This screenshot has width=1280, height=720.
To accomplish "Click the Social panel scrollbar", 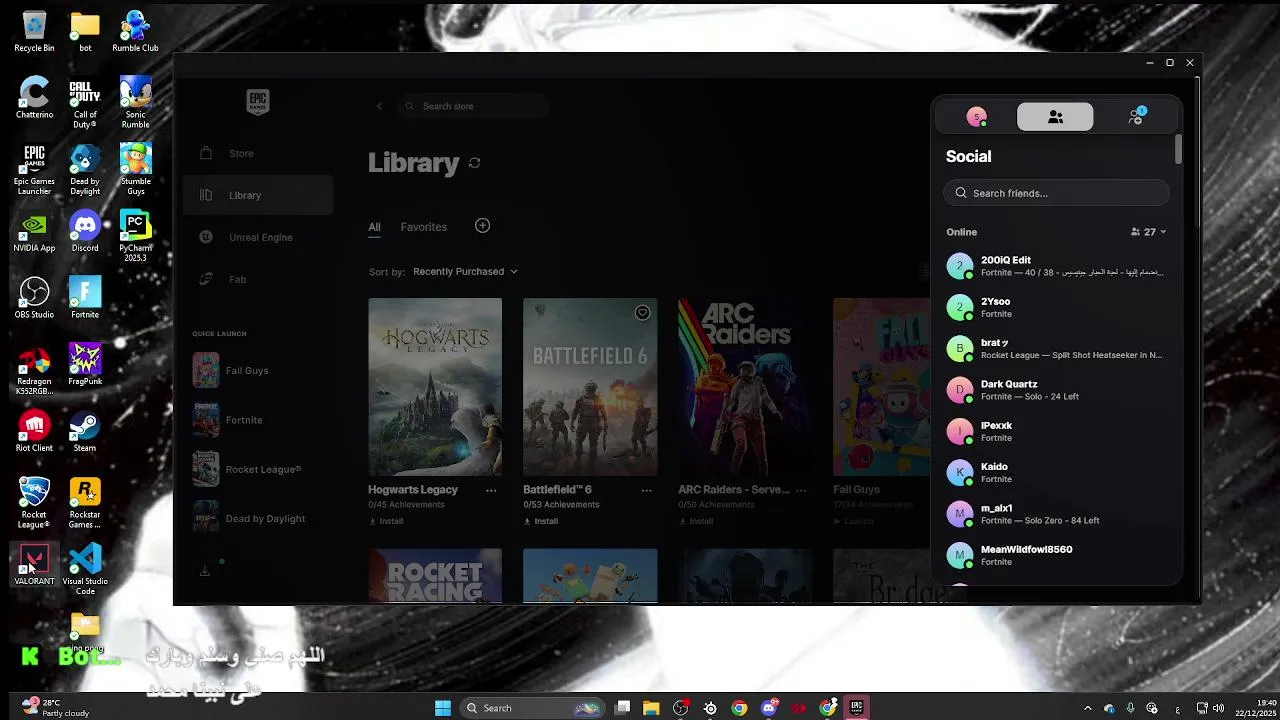I will coord(1178,149).
